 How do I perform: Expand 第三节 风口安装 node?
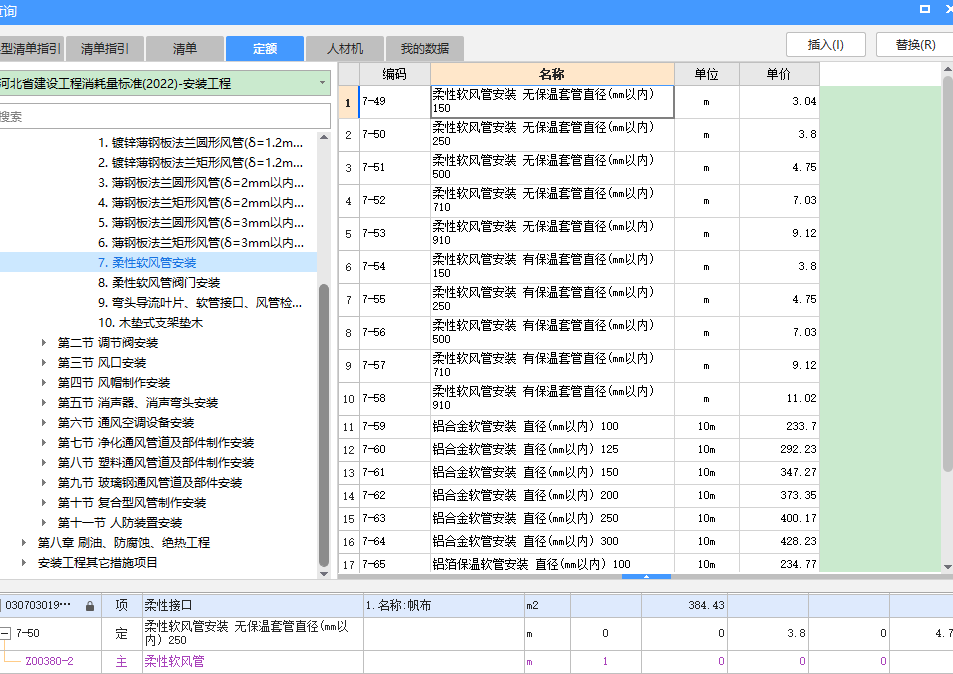[x=44, y=363]
